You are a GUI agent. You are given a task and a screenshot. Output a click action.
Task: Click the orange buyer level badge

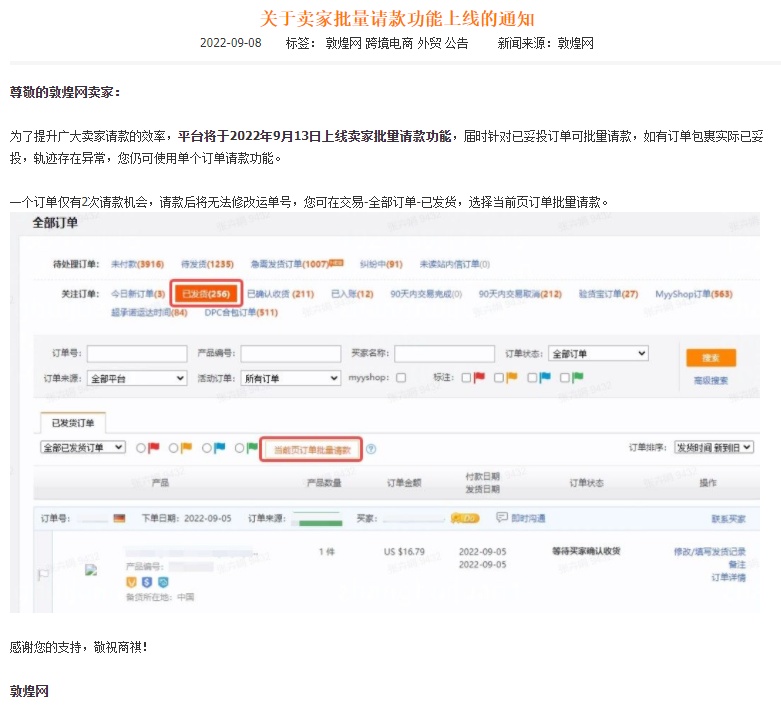pos(465,518)
